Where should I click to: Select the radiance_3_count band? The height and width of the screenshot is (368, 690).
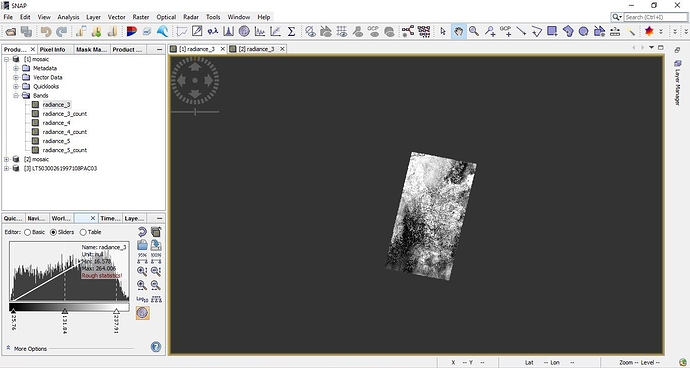point(65,114)
